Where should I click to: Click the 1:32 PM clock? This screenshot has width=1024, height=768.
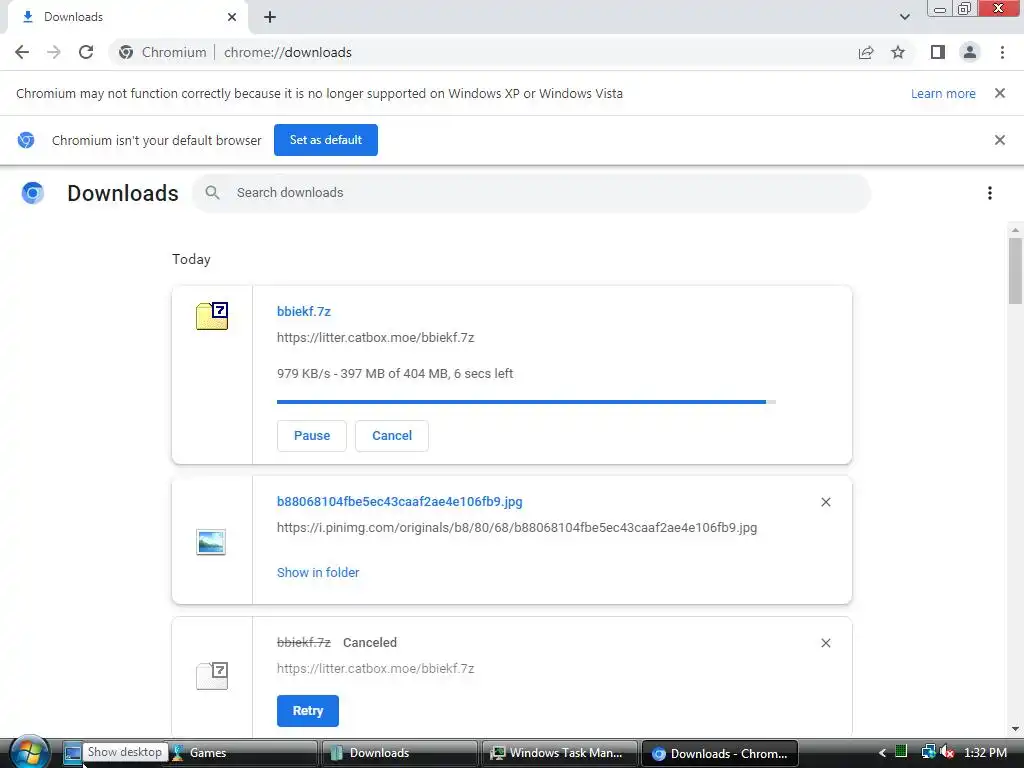point(985,753)
